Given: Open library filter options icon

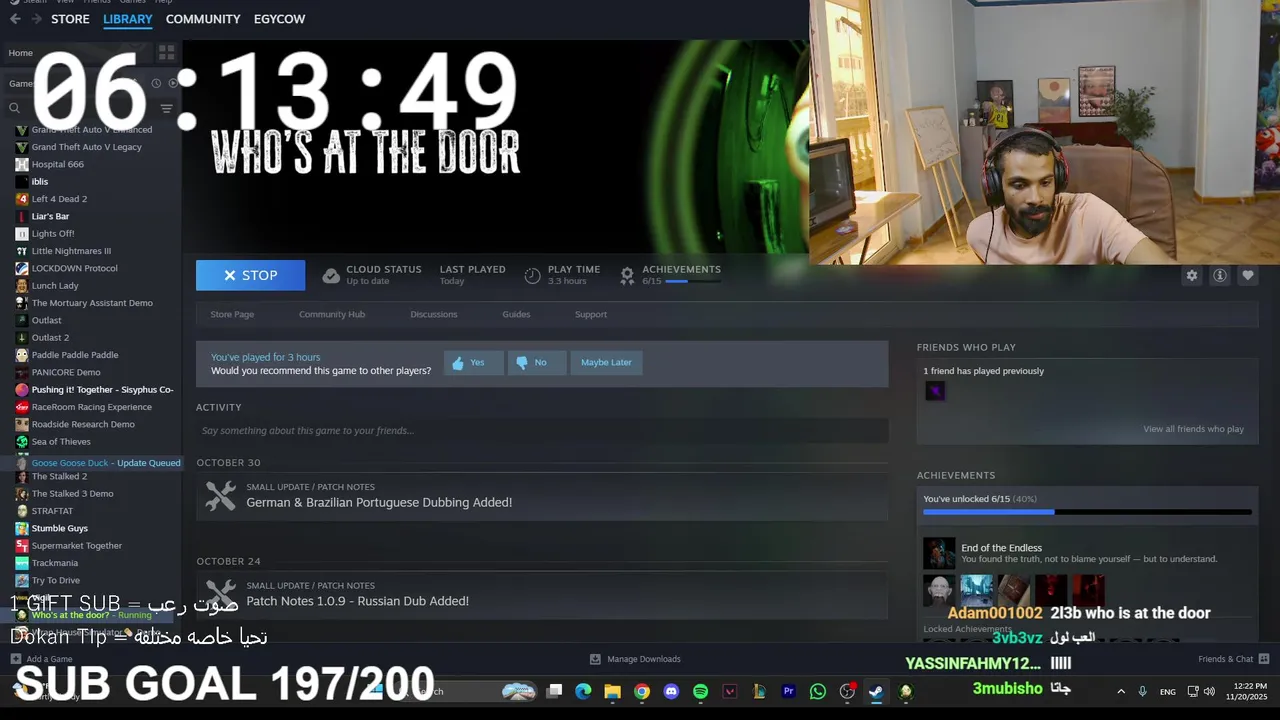Looking at the screenshot, I should [166, 108].
